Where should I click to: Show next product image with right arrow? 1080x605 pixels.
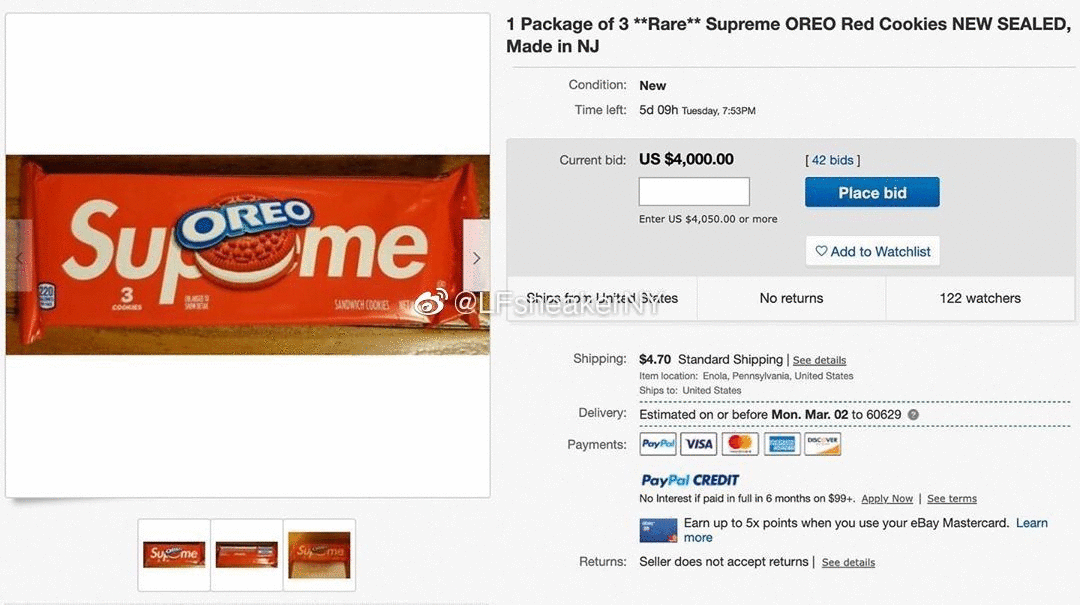click(477, 258)
